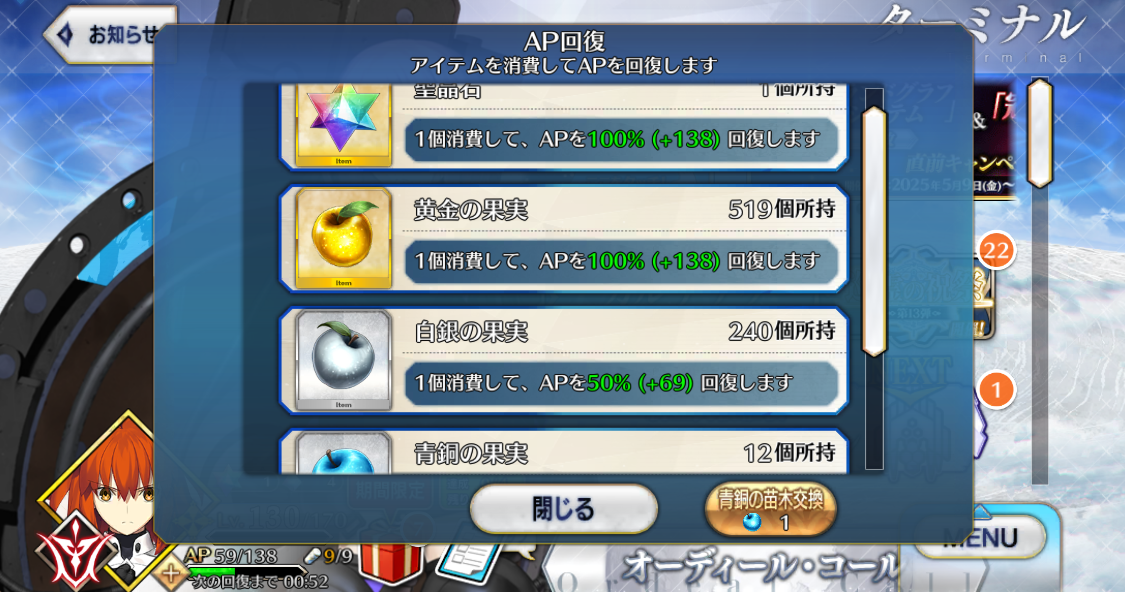Viewport: 1125px width, 592px height.
Task: Use 黄金の果実 to restore AP
Action: tap(563, 239)
